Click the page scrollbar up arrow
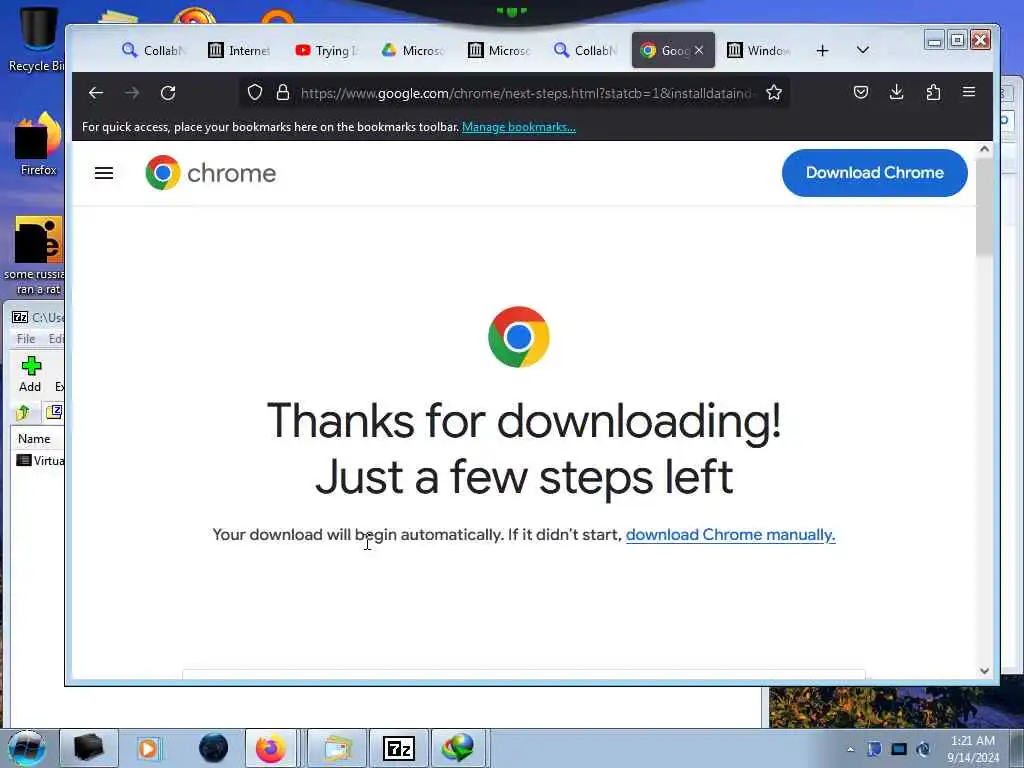1024x768 pixels. point(984,150)
